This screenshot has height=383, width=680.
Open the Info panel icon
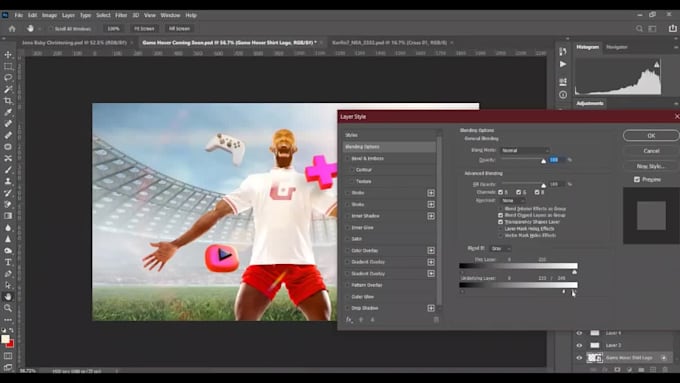[563, 95]
